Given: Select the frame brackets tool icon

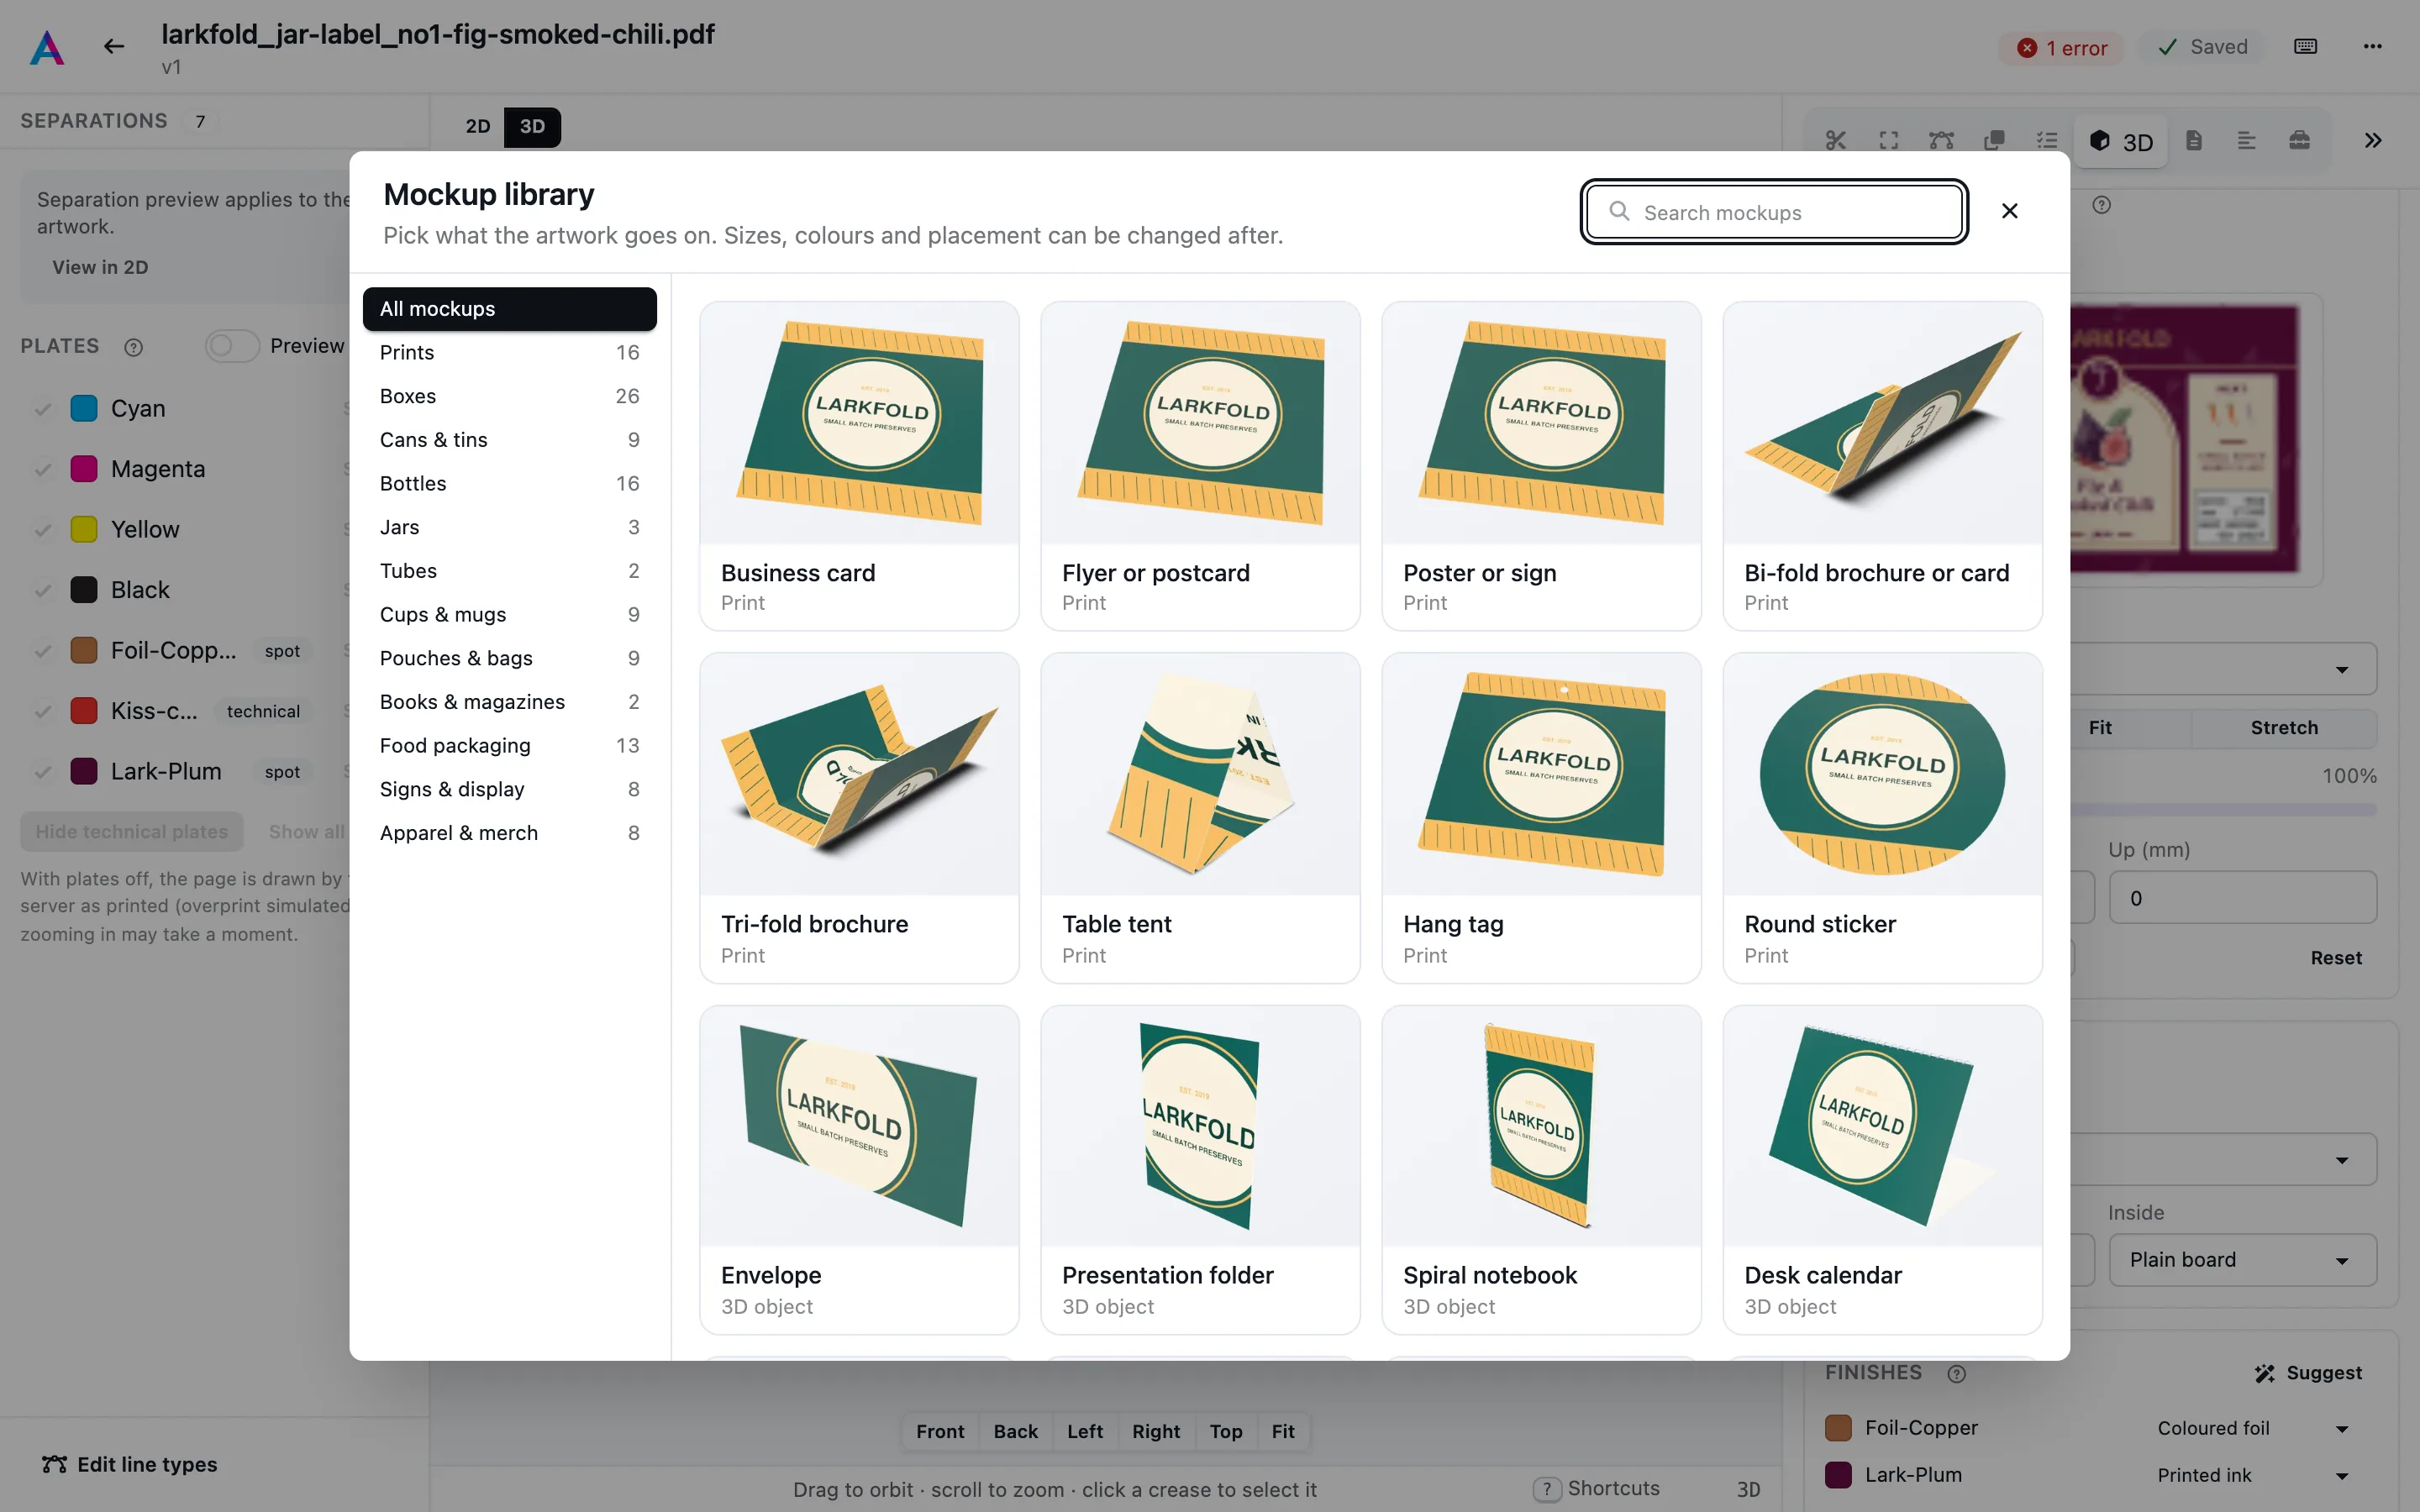Looking at the screenshot, I should click(1889, 141).
